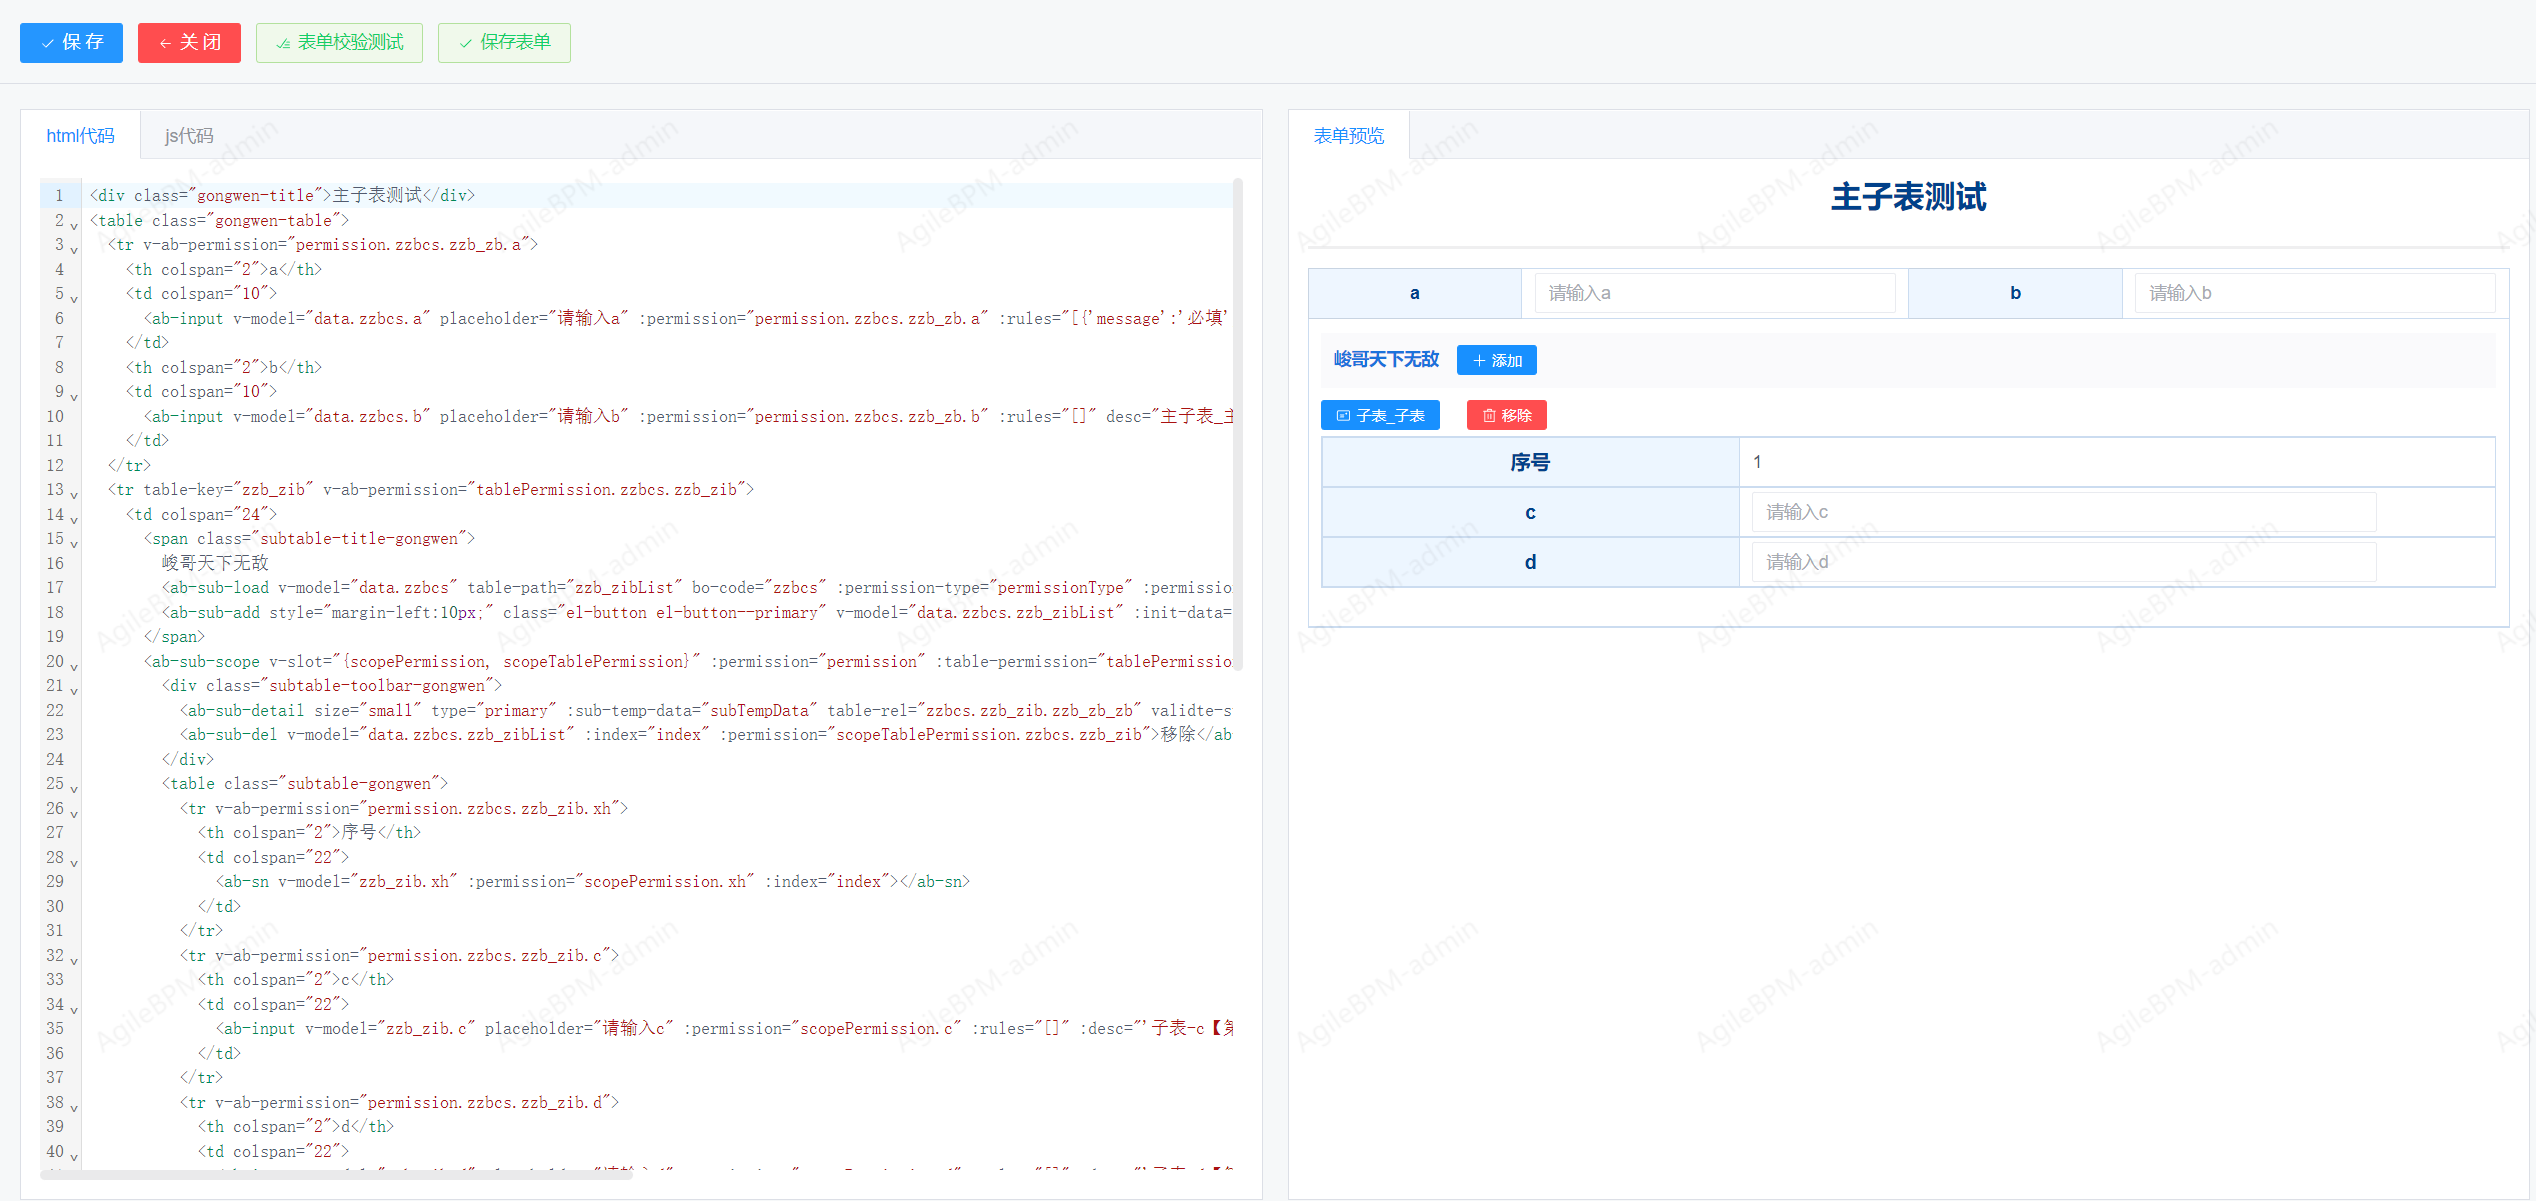This screenshot has width=2536, height=1201.
Task: Click the red 关闭 button
Action: pos(189,43)
